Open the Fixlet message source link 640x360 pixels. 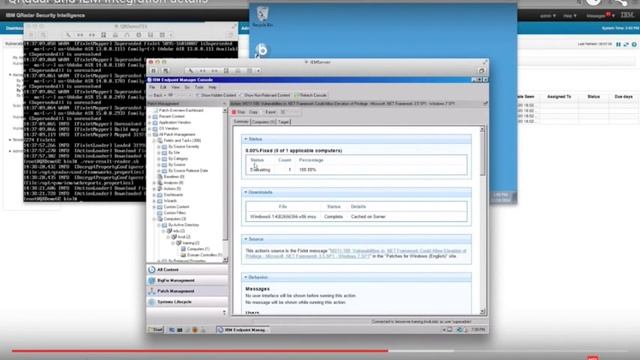point(356,253)
